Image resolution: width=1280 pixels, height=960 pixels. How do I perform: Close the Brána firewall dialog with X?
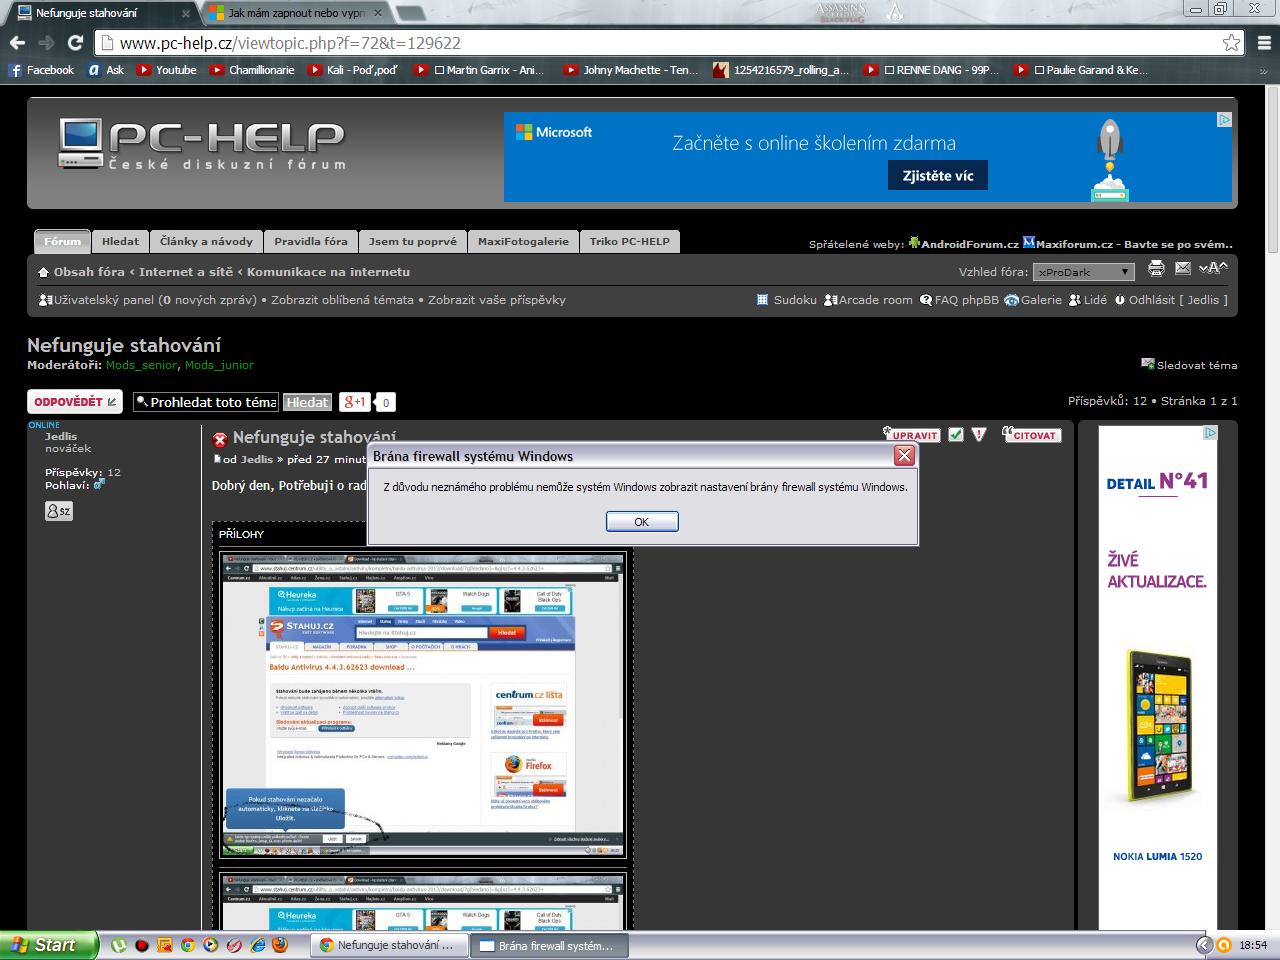pyautogui.click(x=904, y=456)
